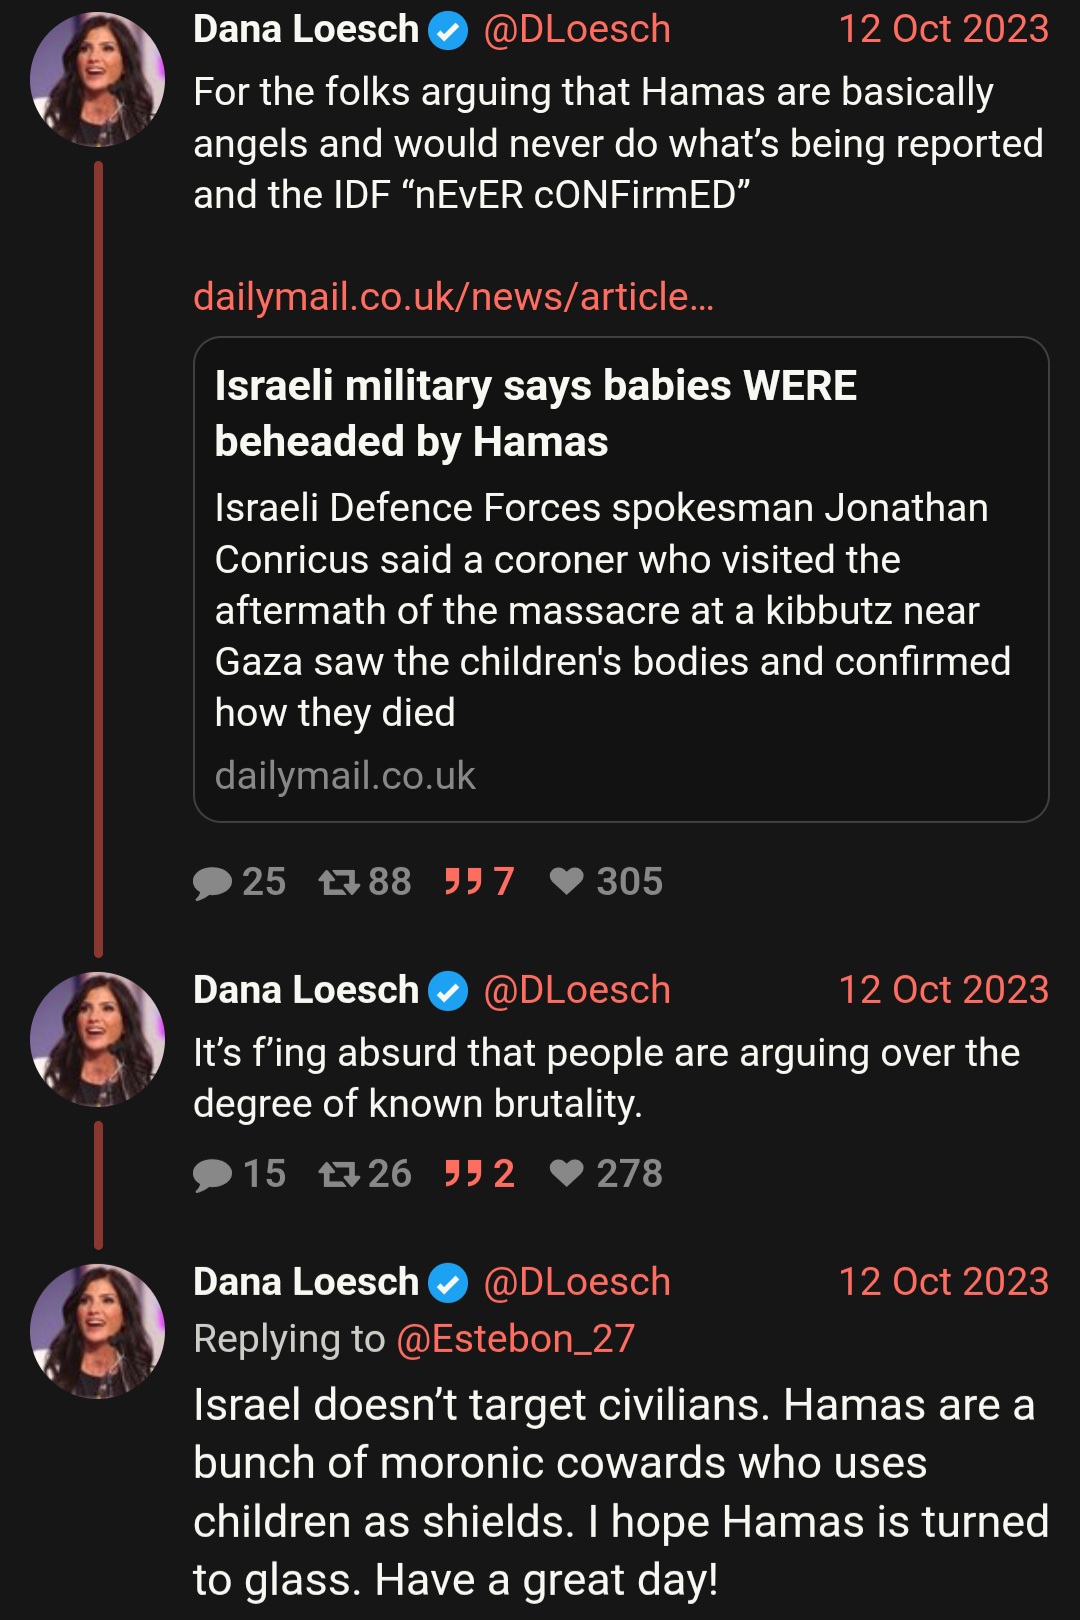The width and height of the screenshot is (1080, 1620).
Task: Click the @DLoesch handle on third tweet
Action: 577,1282
